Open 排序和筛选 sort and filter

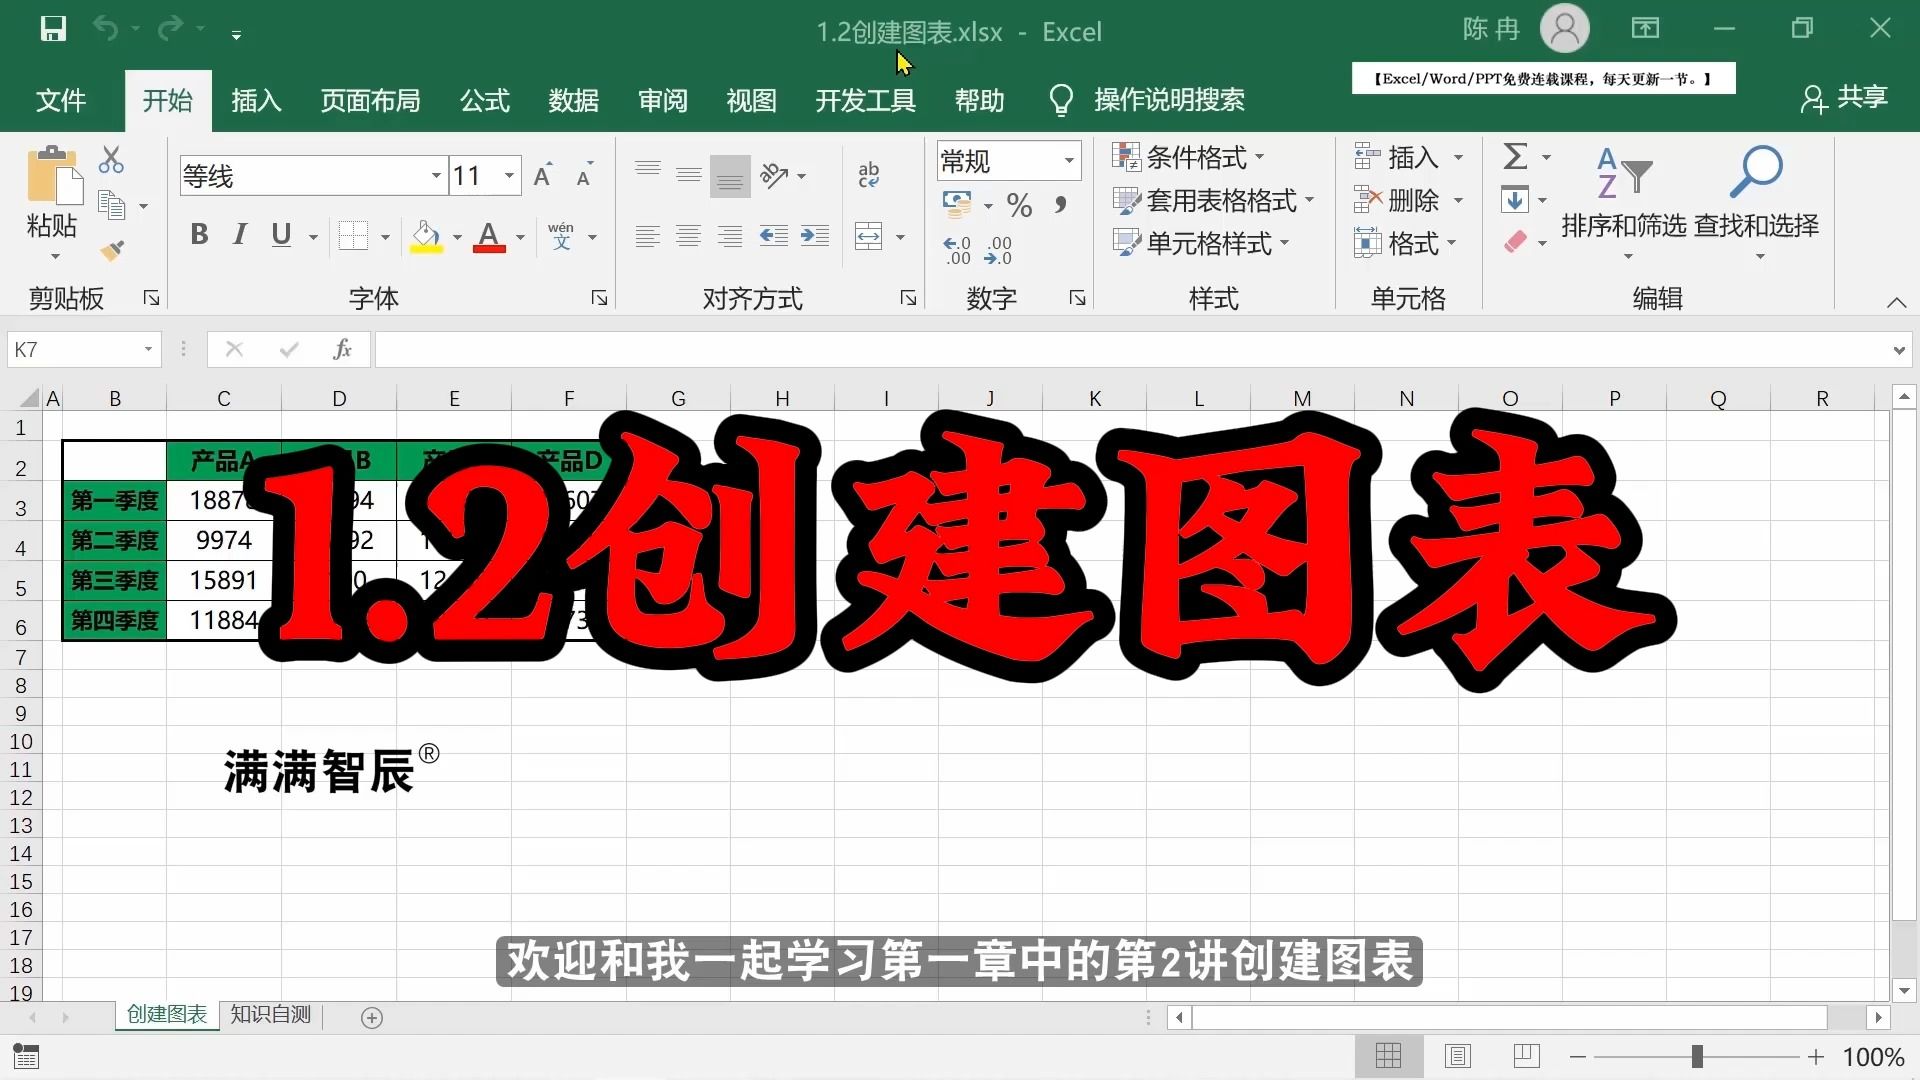click(x=1618, y=200)
